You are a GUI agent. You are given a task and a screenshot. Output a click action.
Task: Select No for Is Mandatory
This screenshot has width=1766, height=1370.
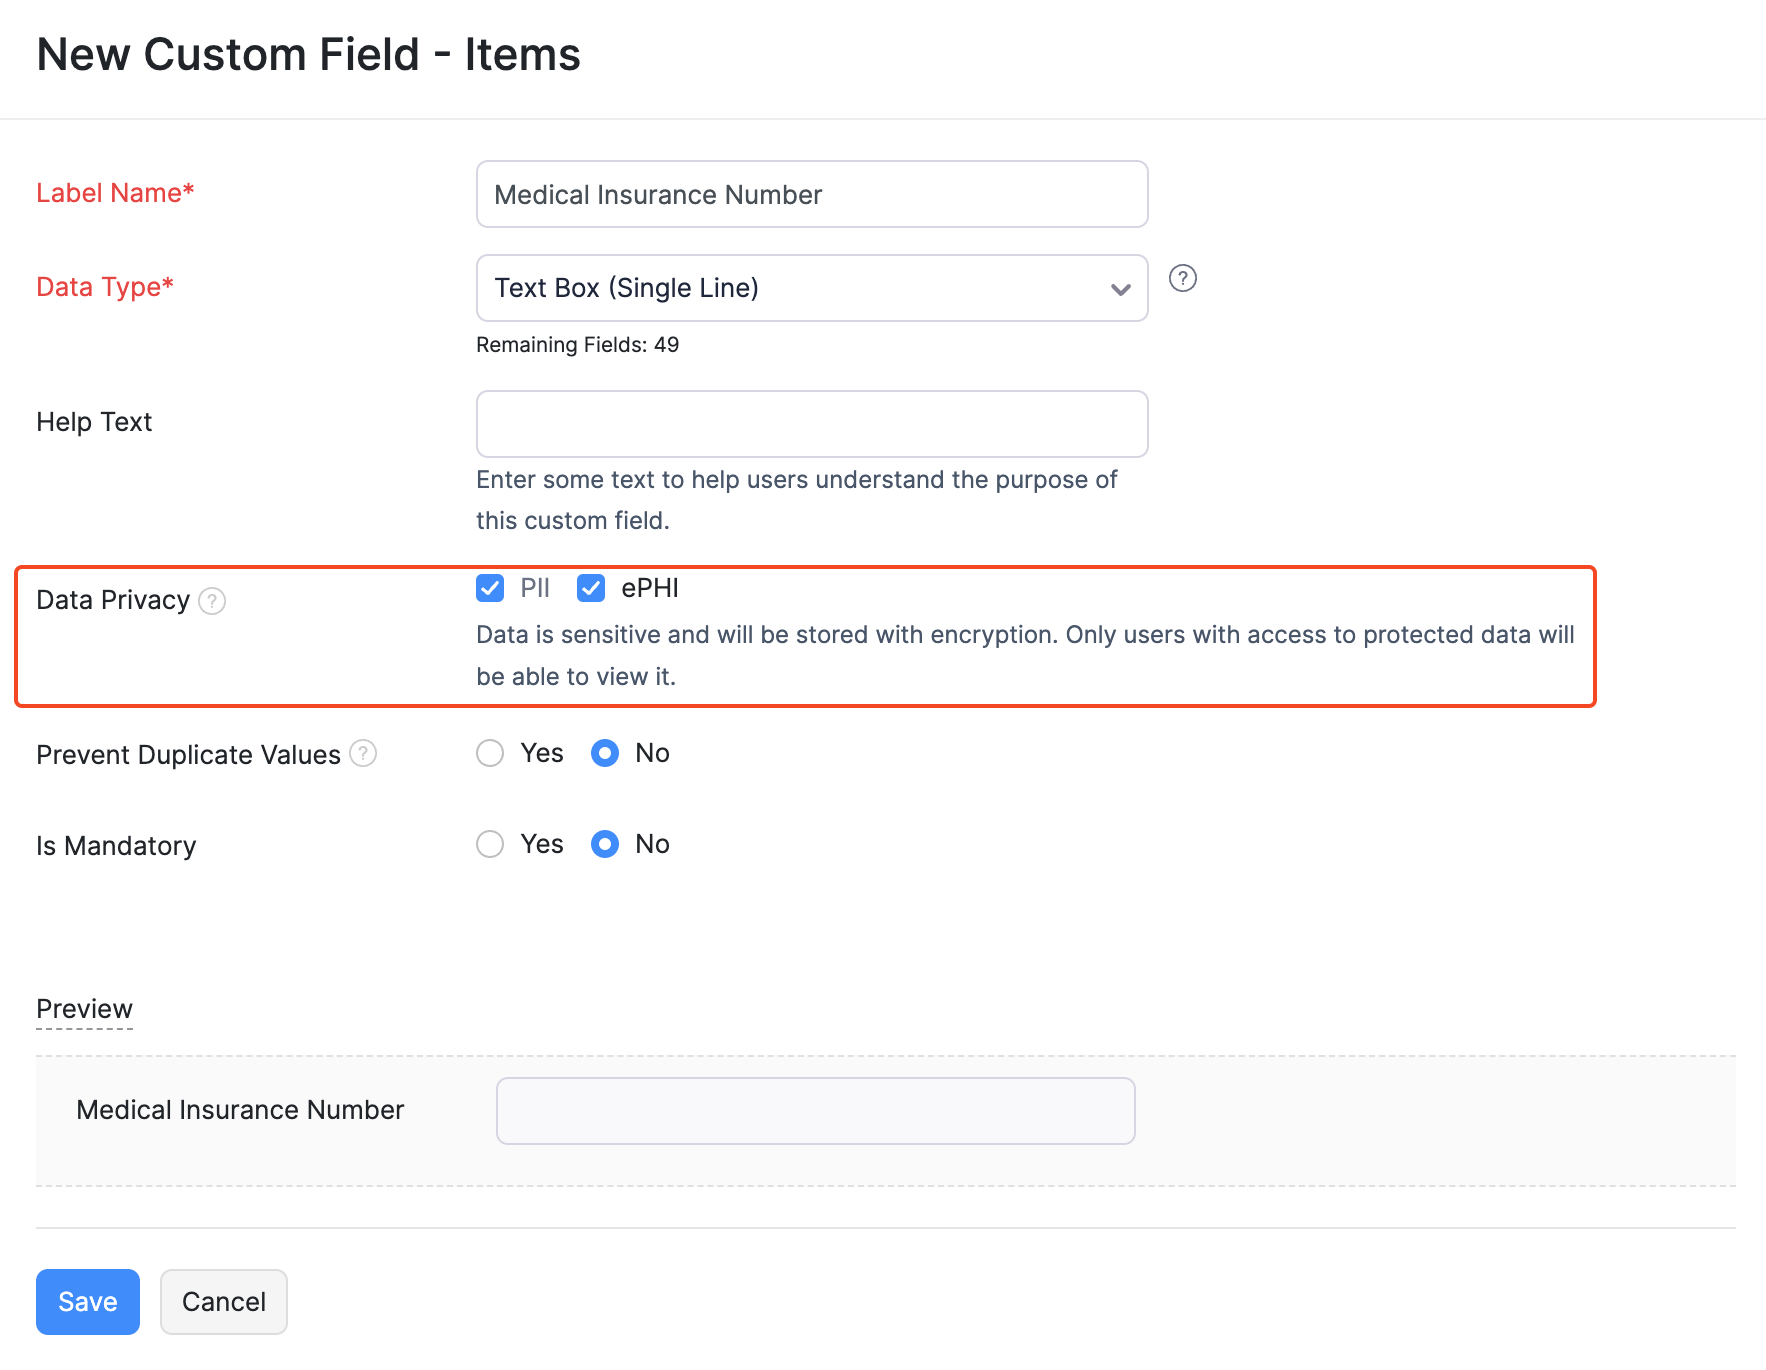click(x=605, y=844)
